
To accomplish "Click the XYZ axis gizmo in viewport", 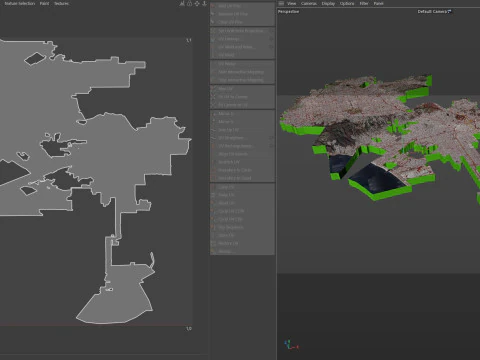I will click(x=291, y=345).
